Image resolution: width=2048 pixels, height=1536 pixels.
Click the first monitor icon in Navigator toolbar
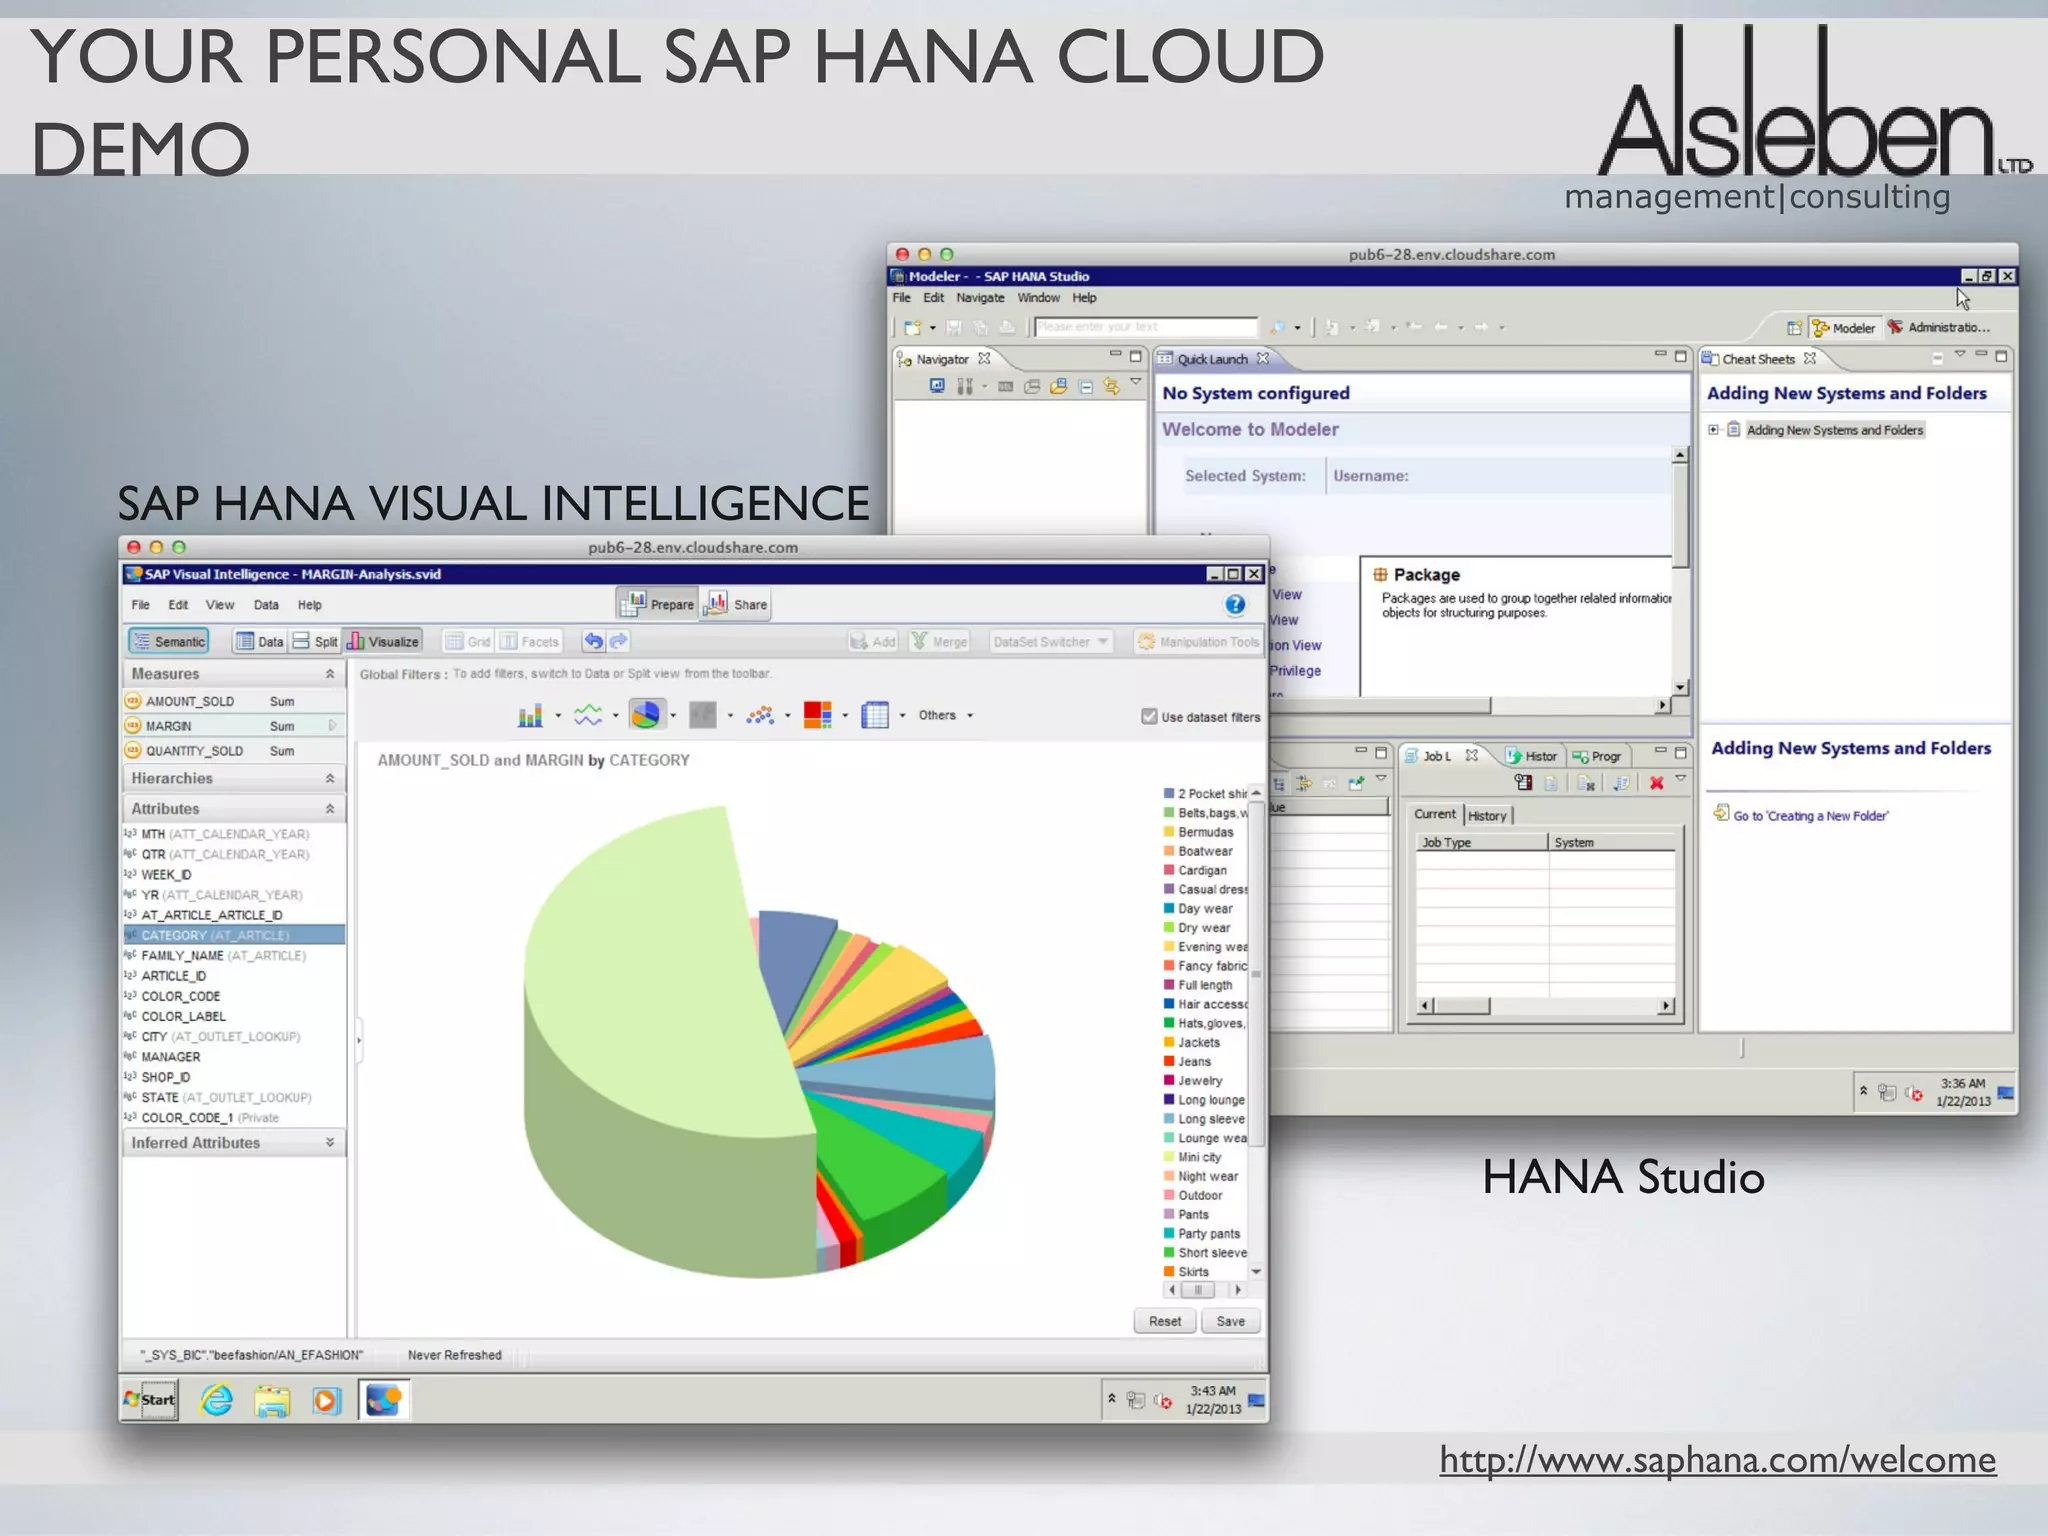(937, 386)
